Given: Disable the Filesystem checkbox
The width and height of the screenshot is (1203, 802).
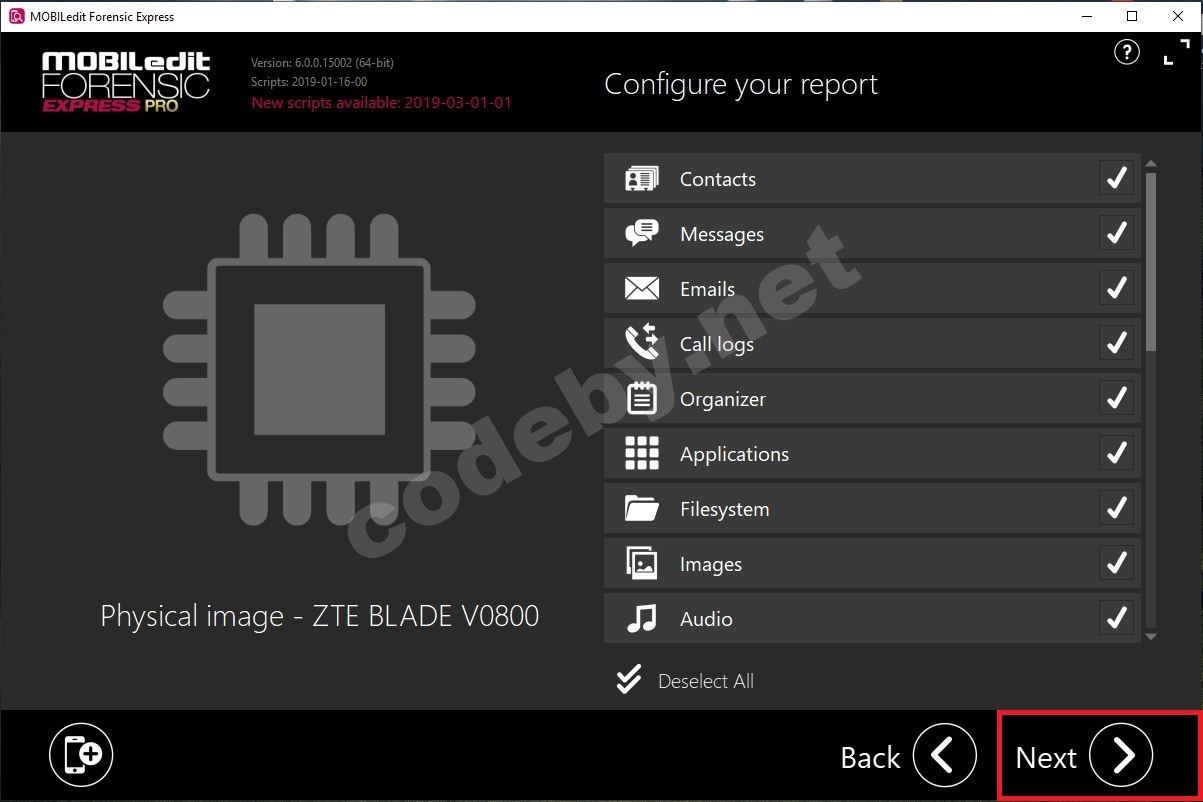Looking at the screenshot, I should pyautogui.click(x=1115, y=509).
